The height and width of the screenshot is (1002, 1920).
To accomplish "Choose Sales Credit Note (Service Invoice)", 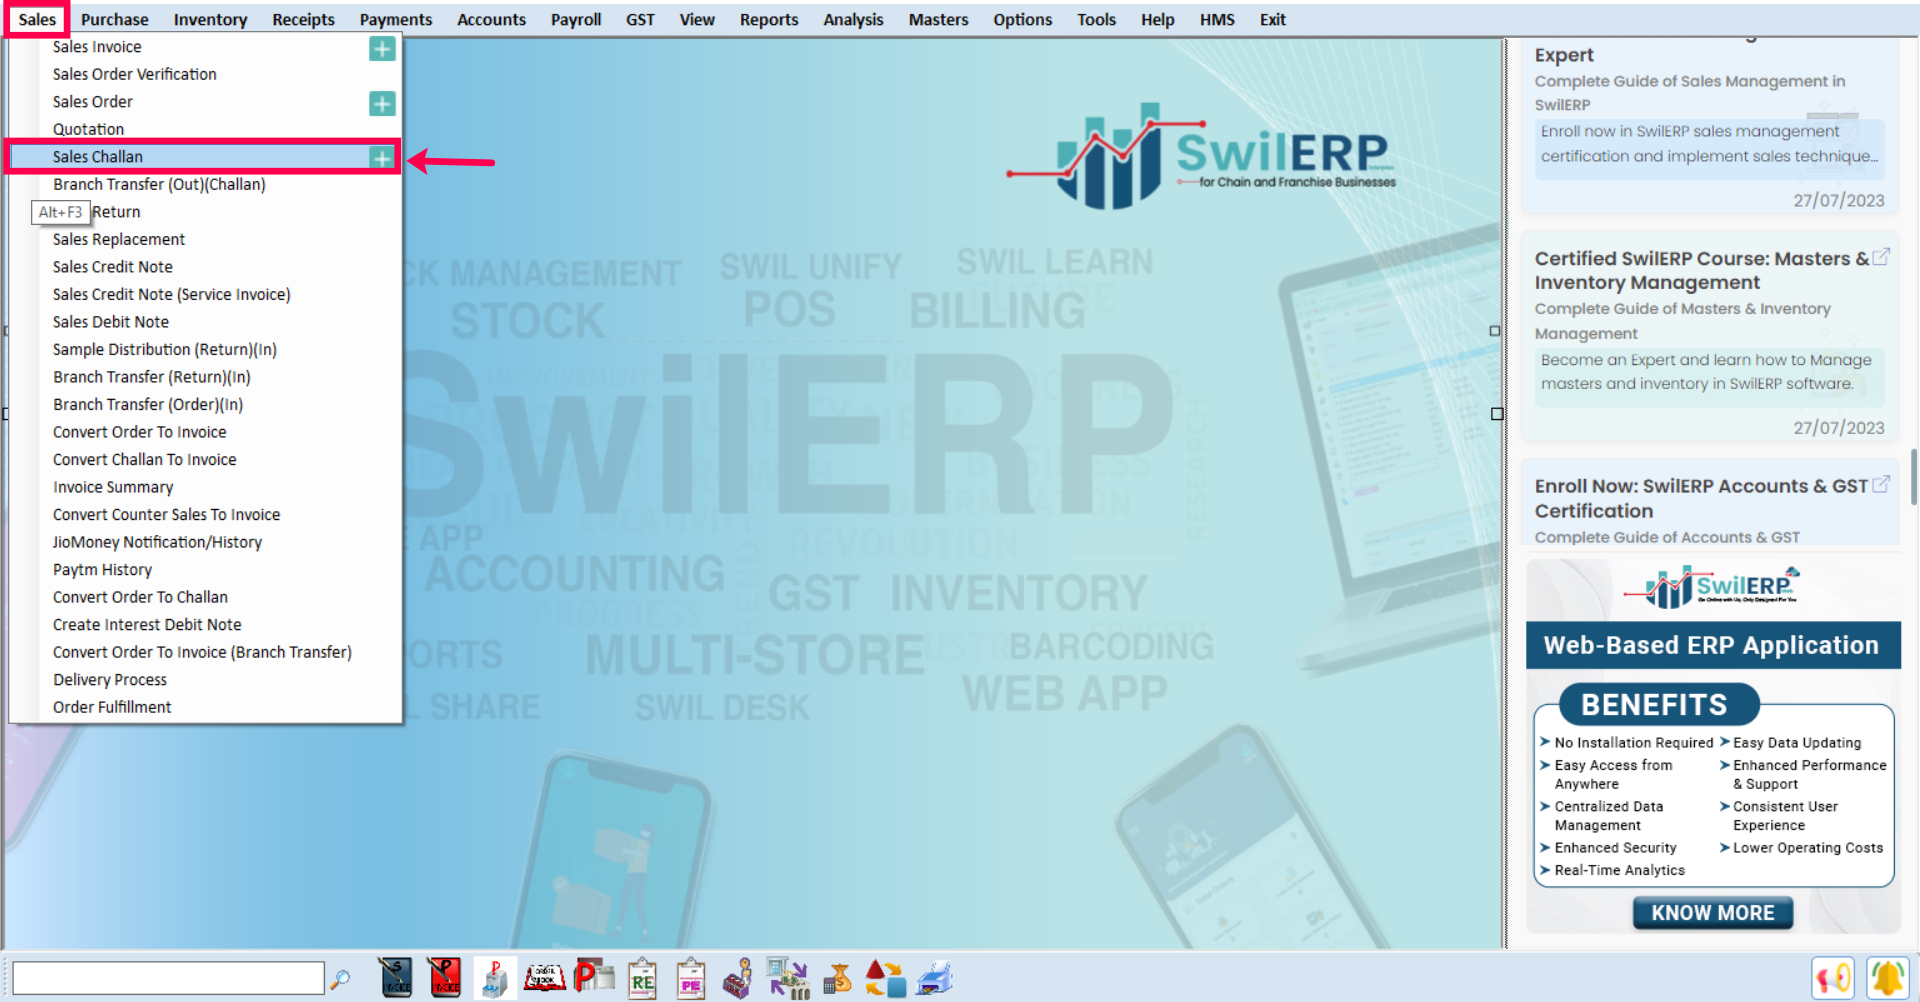I will pos(205,294).
